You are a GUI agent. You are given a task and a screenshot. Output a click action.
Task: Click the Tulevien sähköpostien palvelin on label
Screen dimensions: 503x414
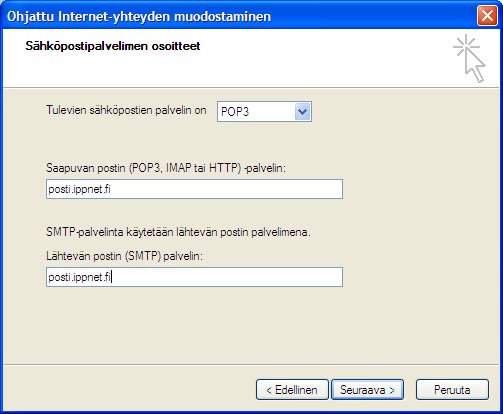point(126,110)
